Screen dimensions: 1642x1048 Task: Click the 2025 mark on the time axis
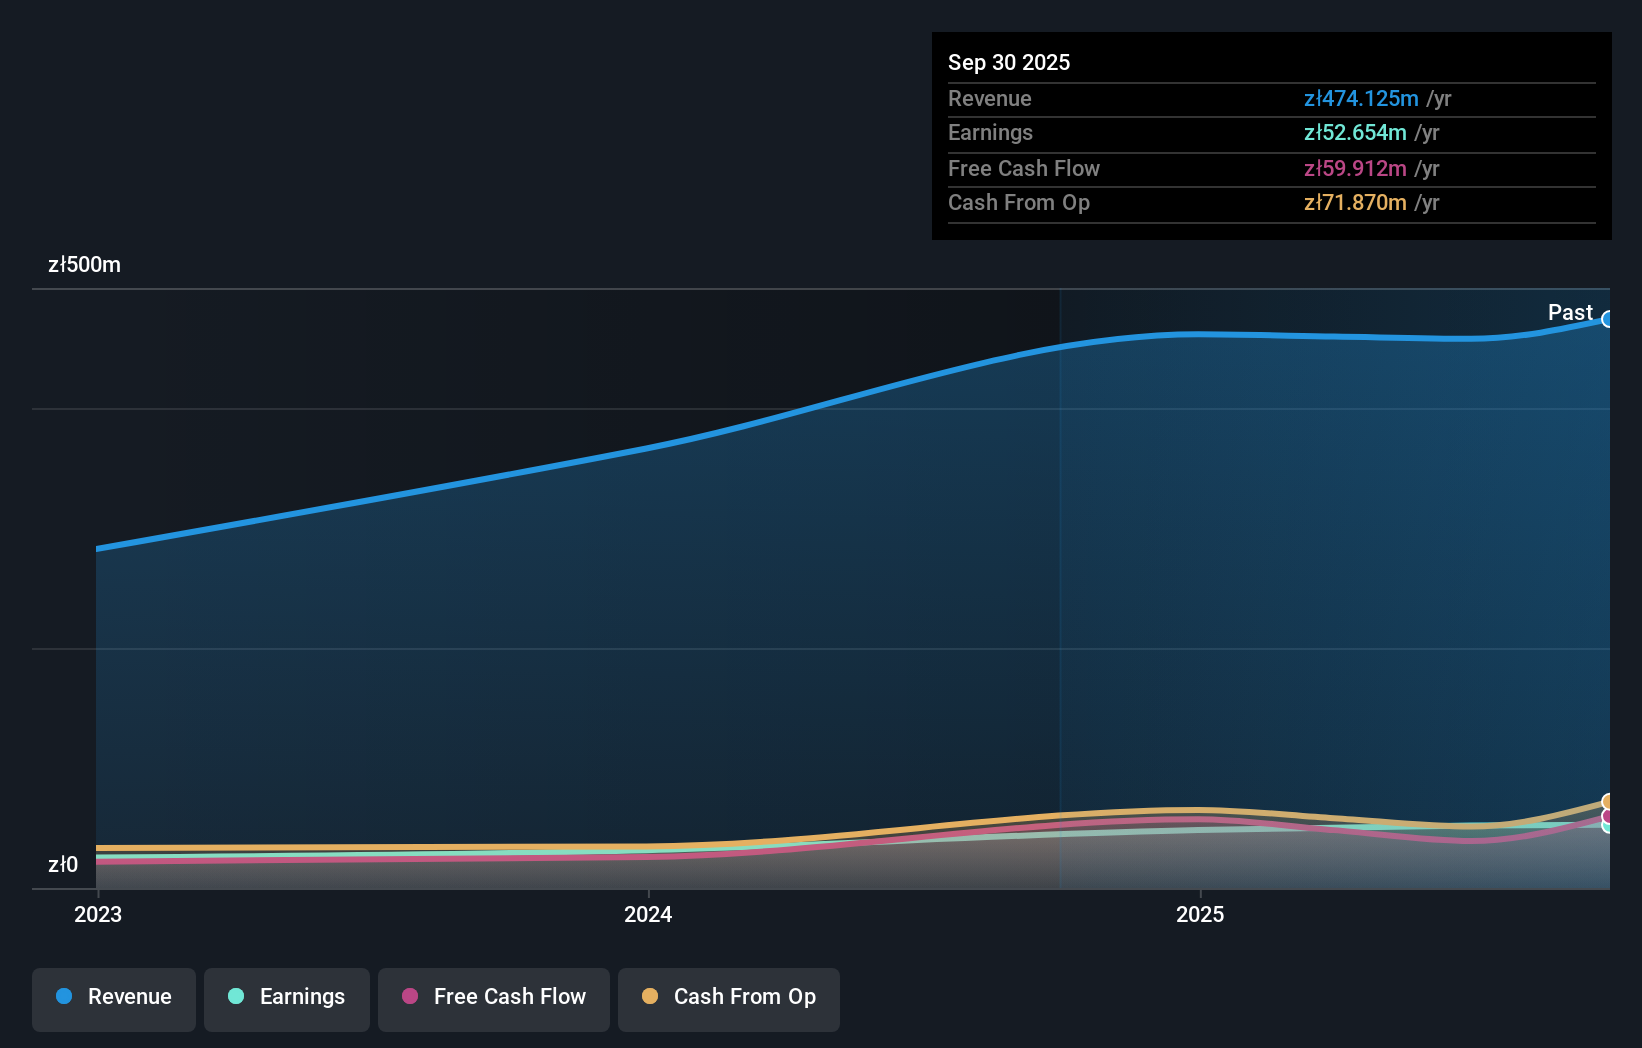tap(1201, 913)
